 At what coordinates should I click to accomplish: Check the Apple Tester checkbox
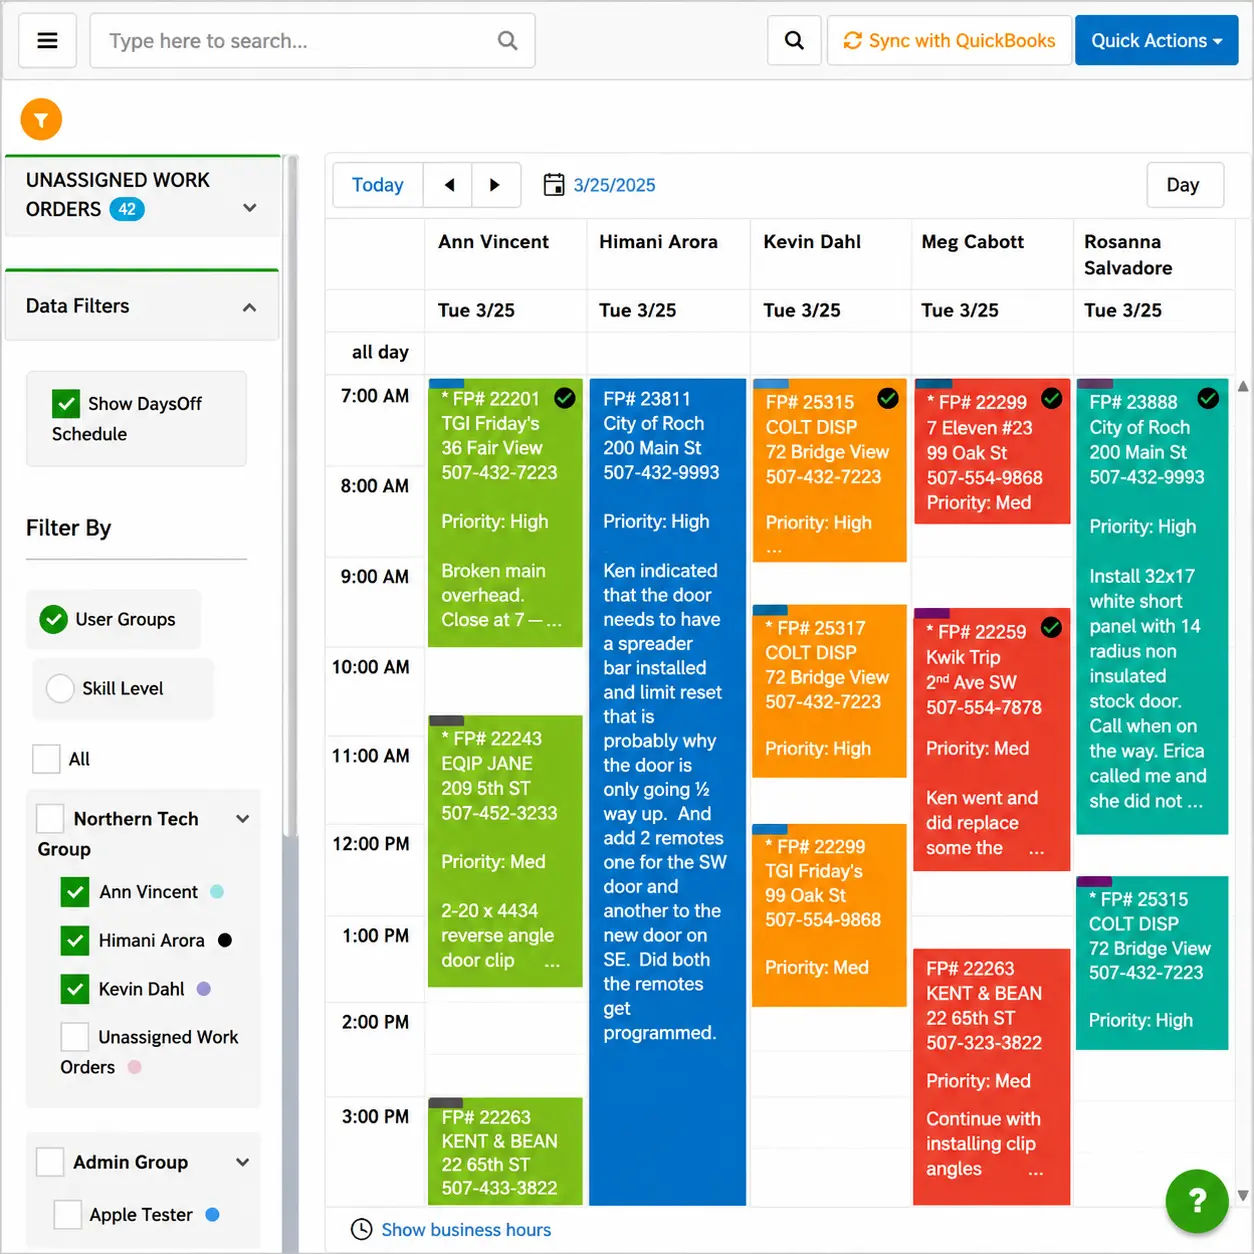[67, 1215]
